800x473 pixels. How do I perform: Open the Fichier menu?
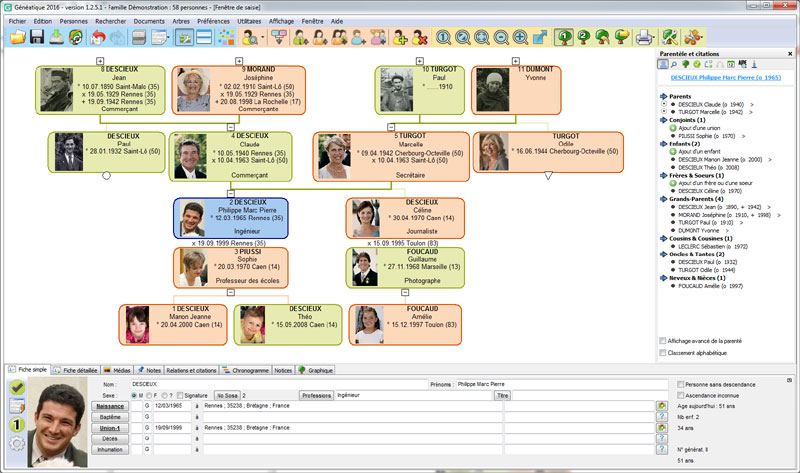17,21
